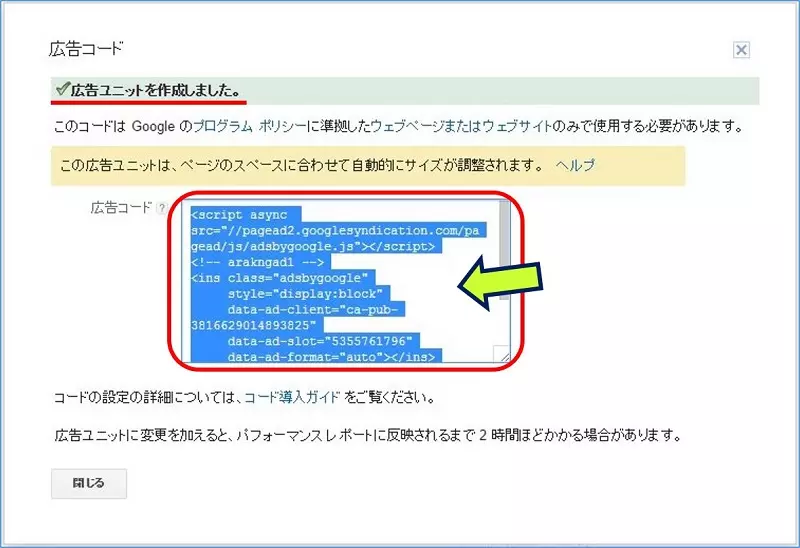Viewport: 800px width, 548px height.
Task: Click inside the ad code text area
Action: tap(345, 281)
